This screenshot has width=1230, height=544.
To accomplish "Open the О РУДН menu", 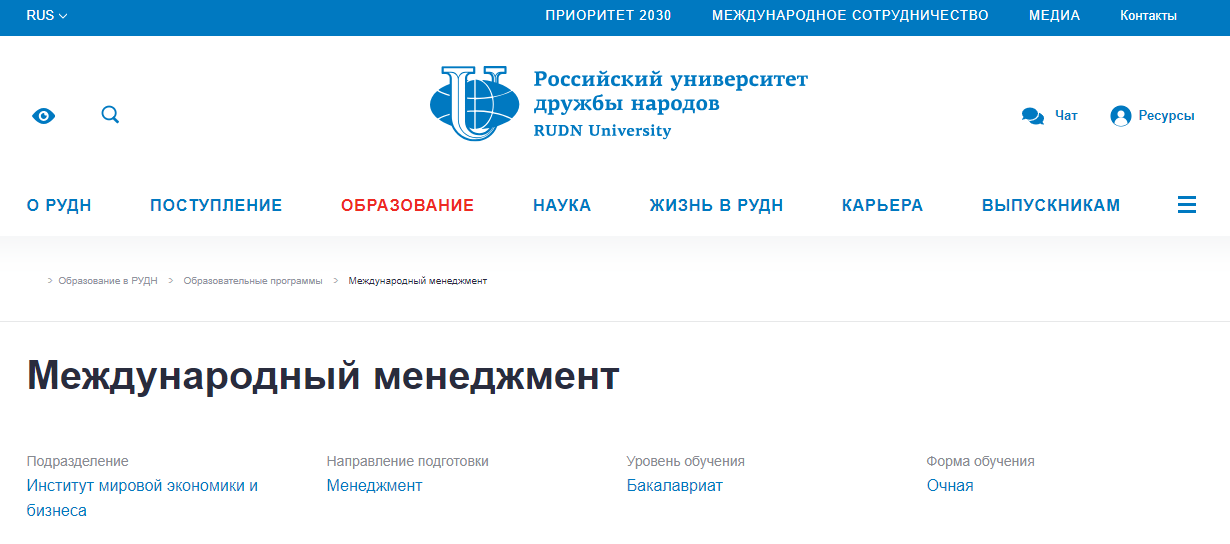I will pos(59,206).
